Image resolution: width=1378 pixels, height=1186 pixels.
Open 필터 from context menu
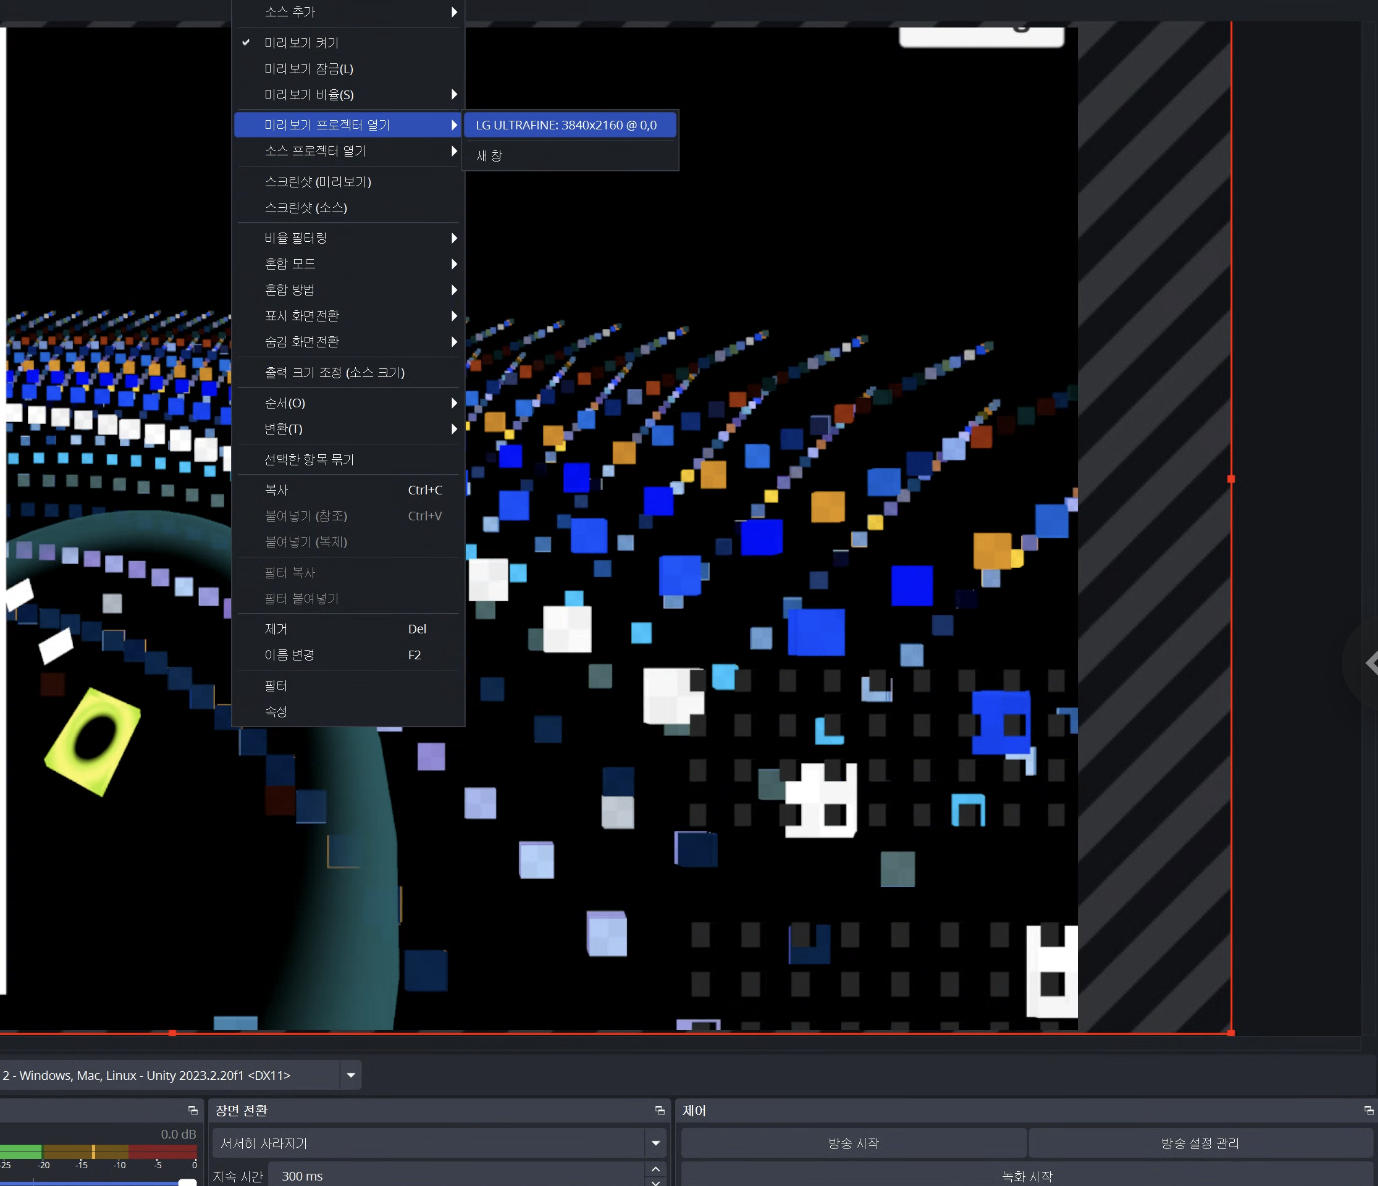pyautogui.click(x=348, y=686)
